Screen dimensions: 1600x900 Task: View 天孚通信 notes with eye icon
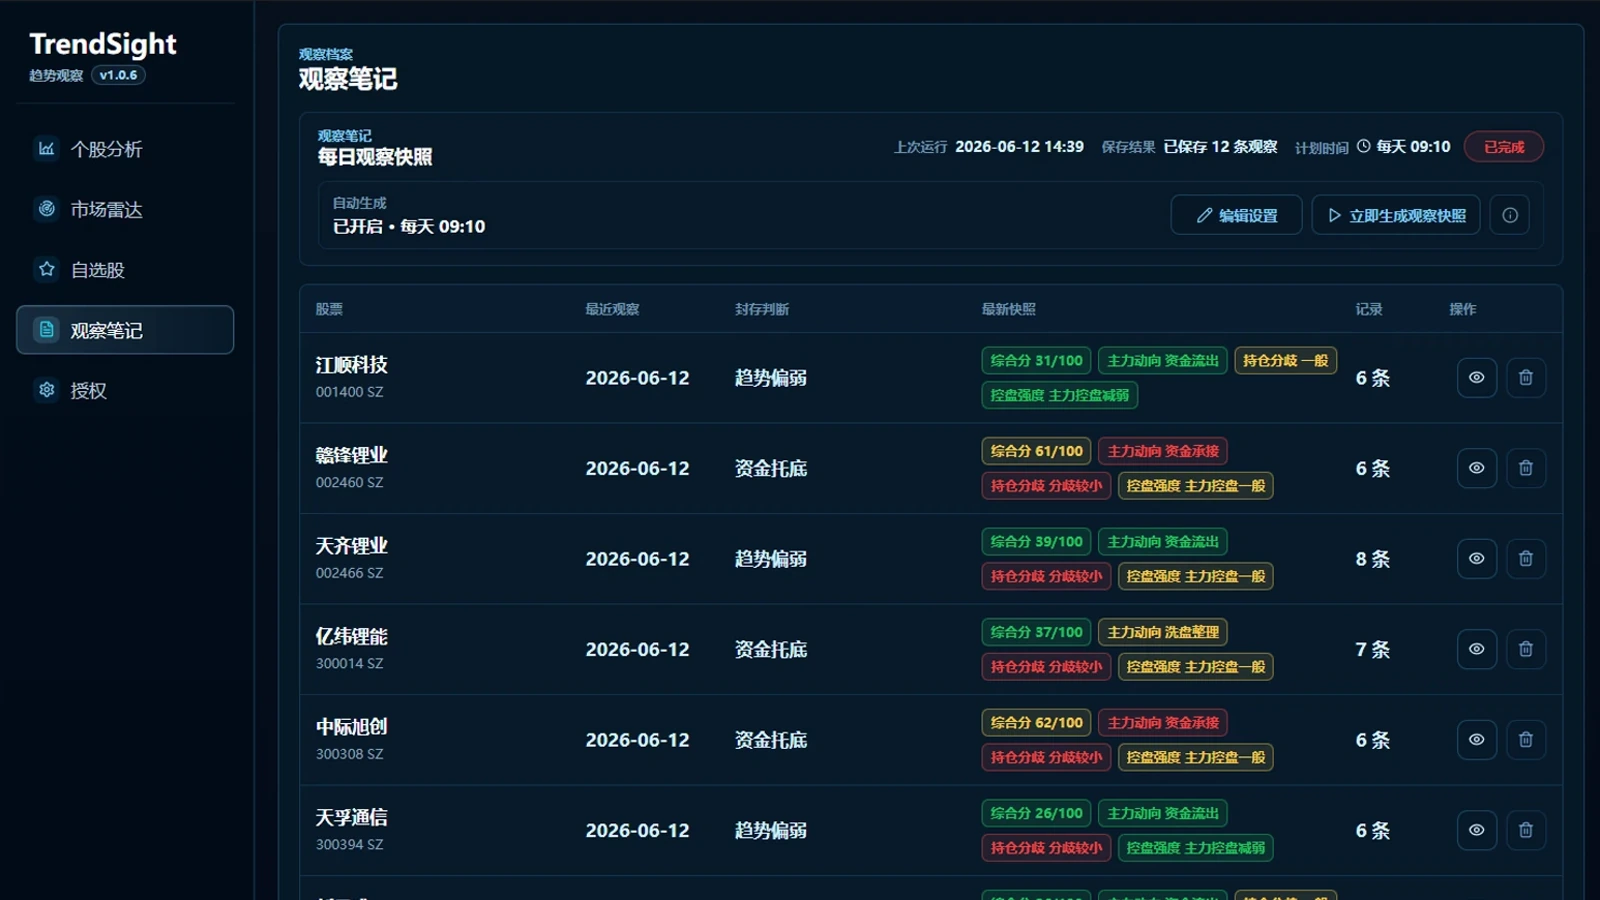tap(1476, 830)
